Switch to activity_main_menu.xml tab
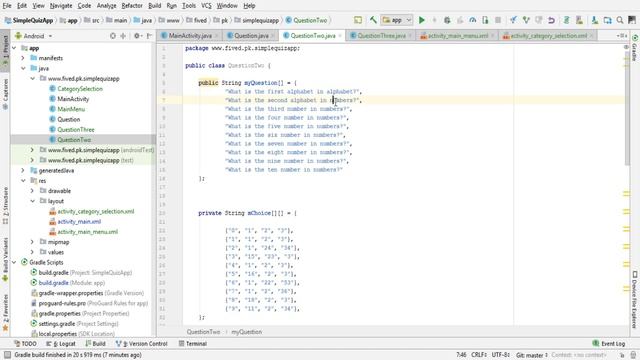Screen dimensions: 640x360 [x=457, y=36]
